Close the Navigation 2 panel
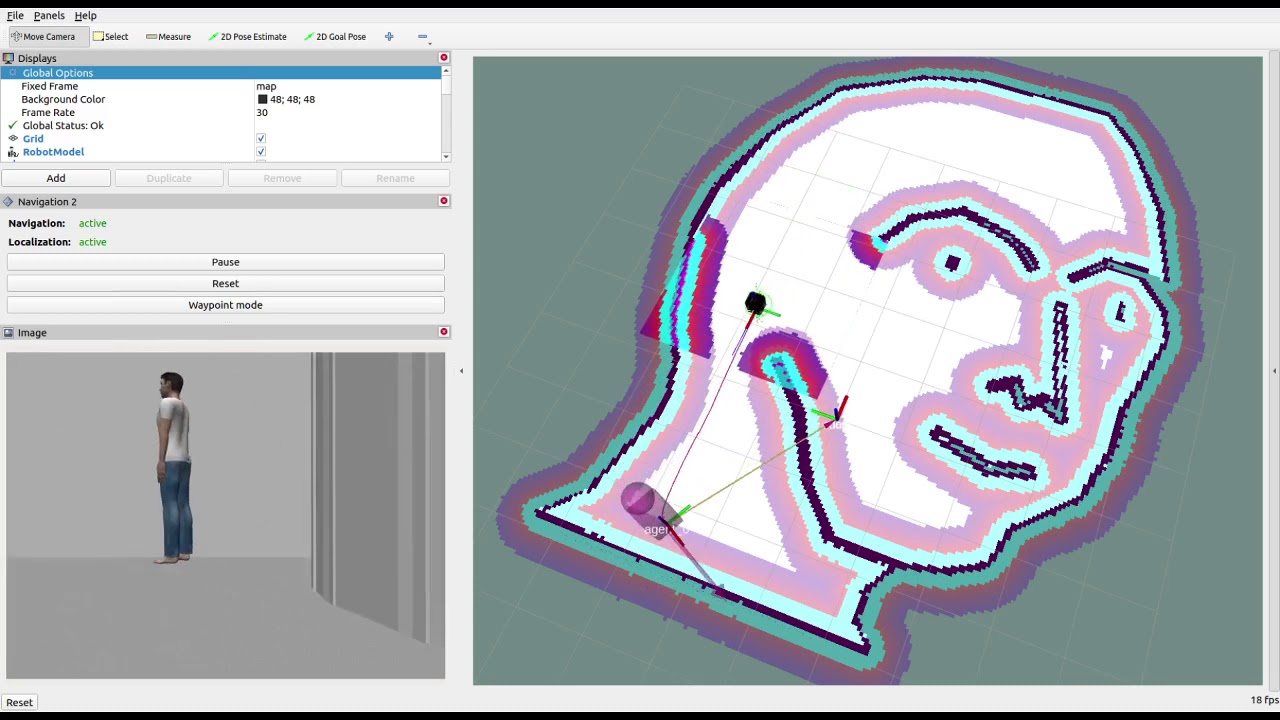 pos(444,201)
